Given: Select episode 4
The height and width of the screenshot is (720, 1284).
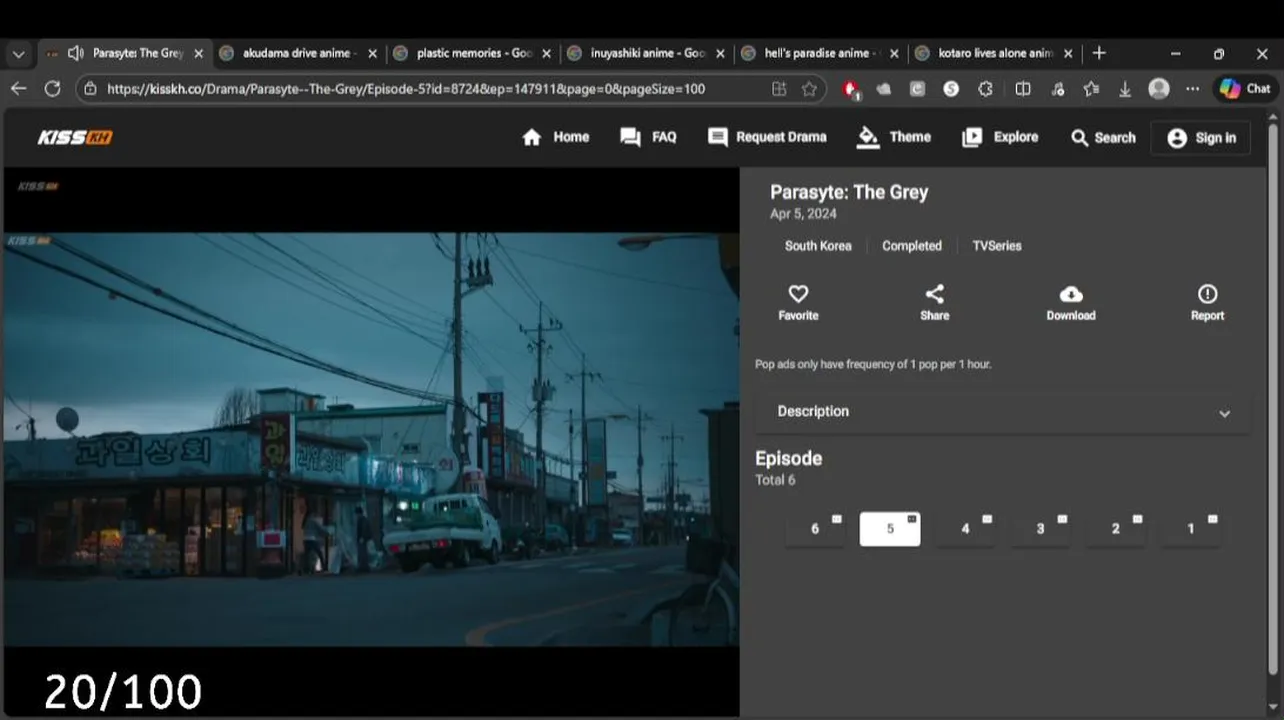Looking at the screenshot, I should 965,529.
